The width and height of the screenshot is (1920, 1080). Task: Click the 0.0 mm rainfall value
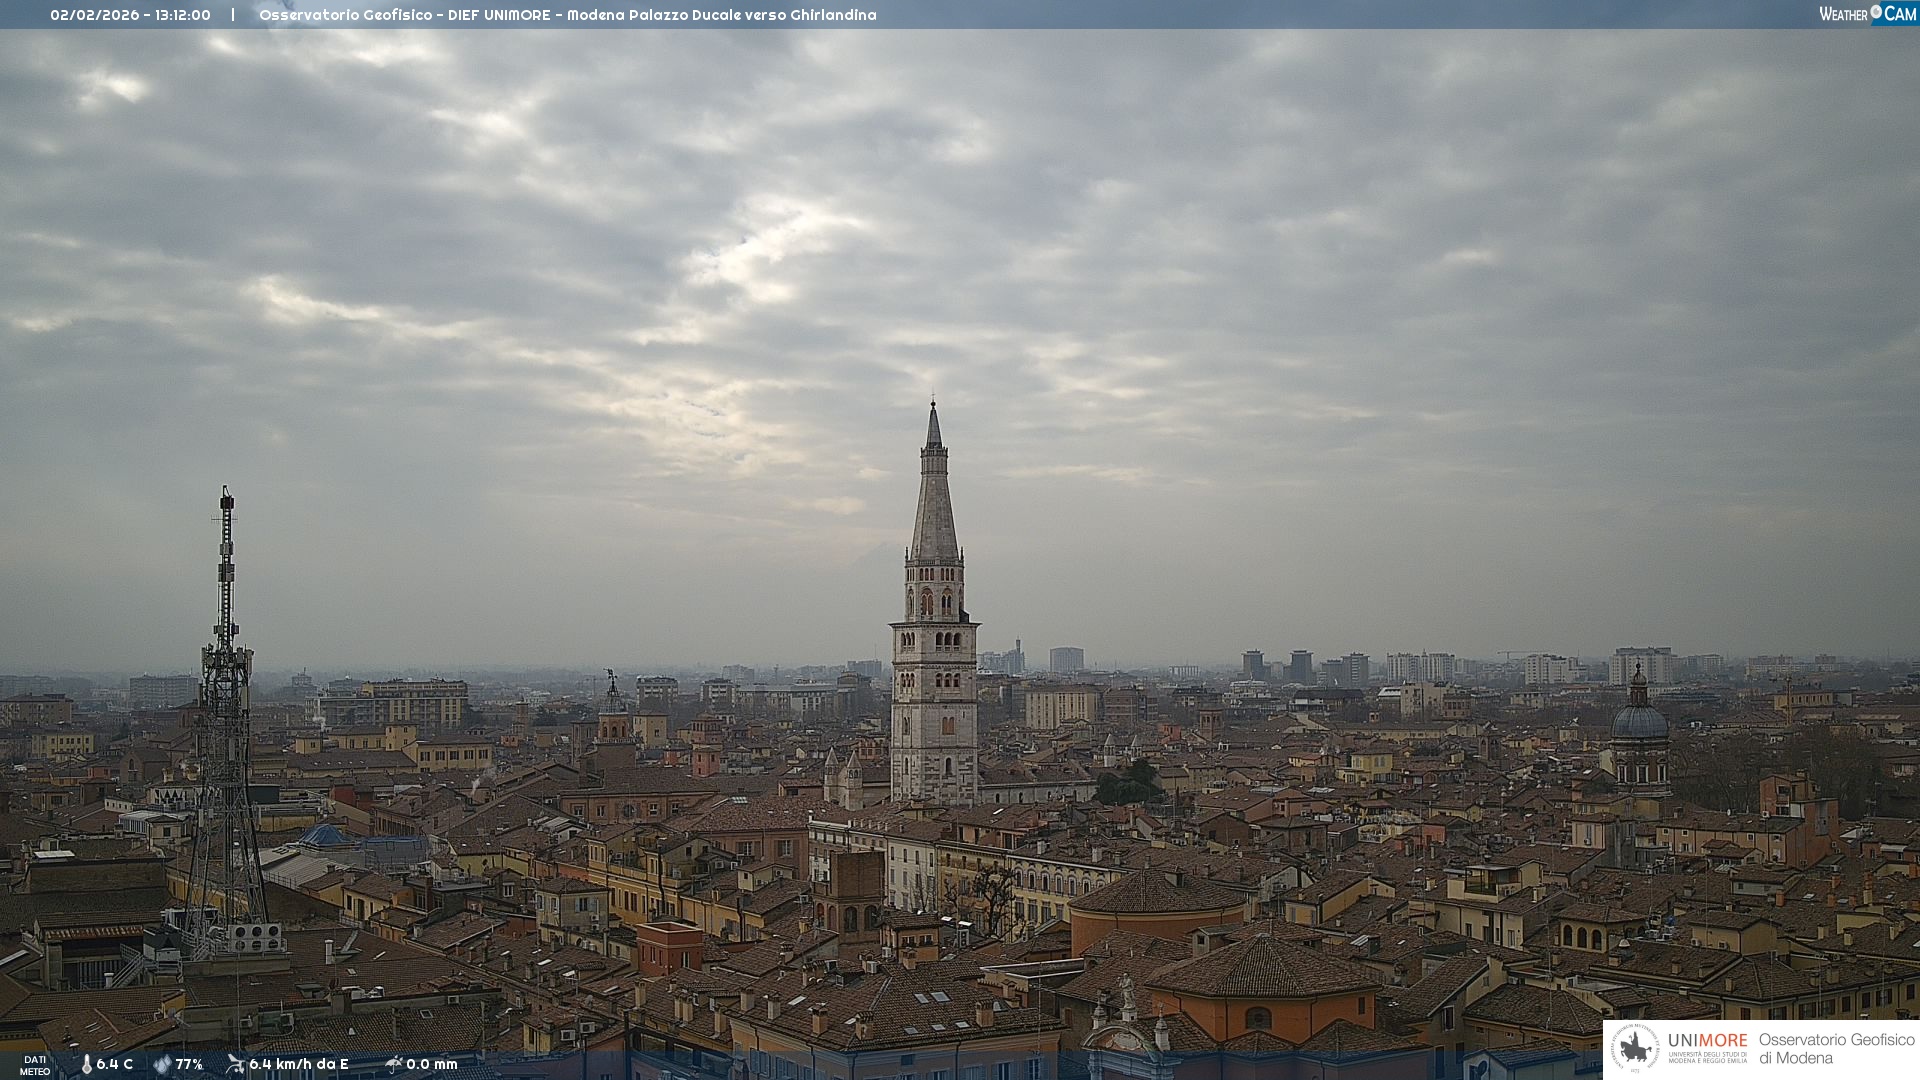coord(432,1064)
